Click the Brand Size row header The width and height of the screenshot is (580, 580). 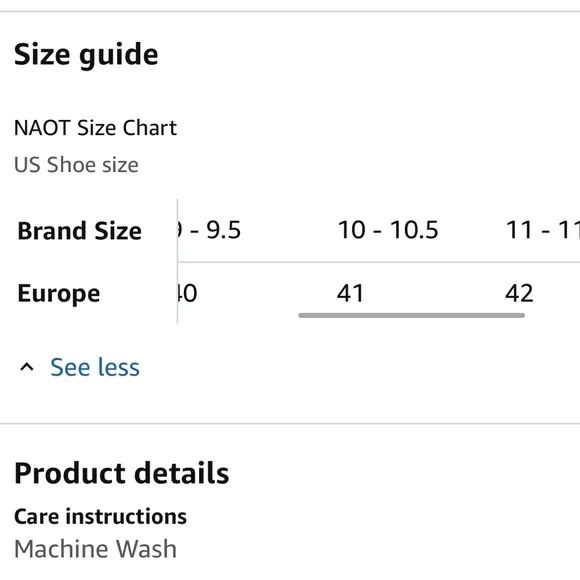(80, 231)
